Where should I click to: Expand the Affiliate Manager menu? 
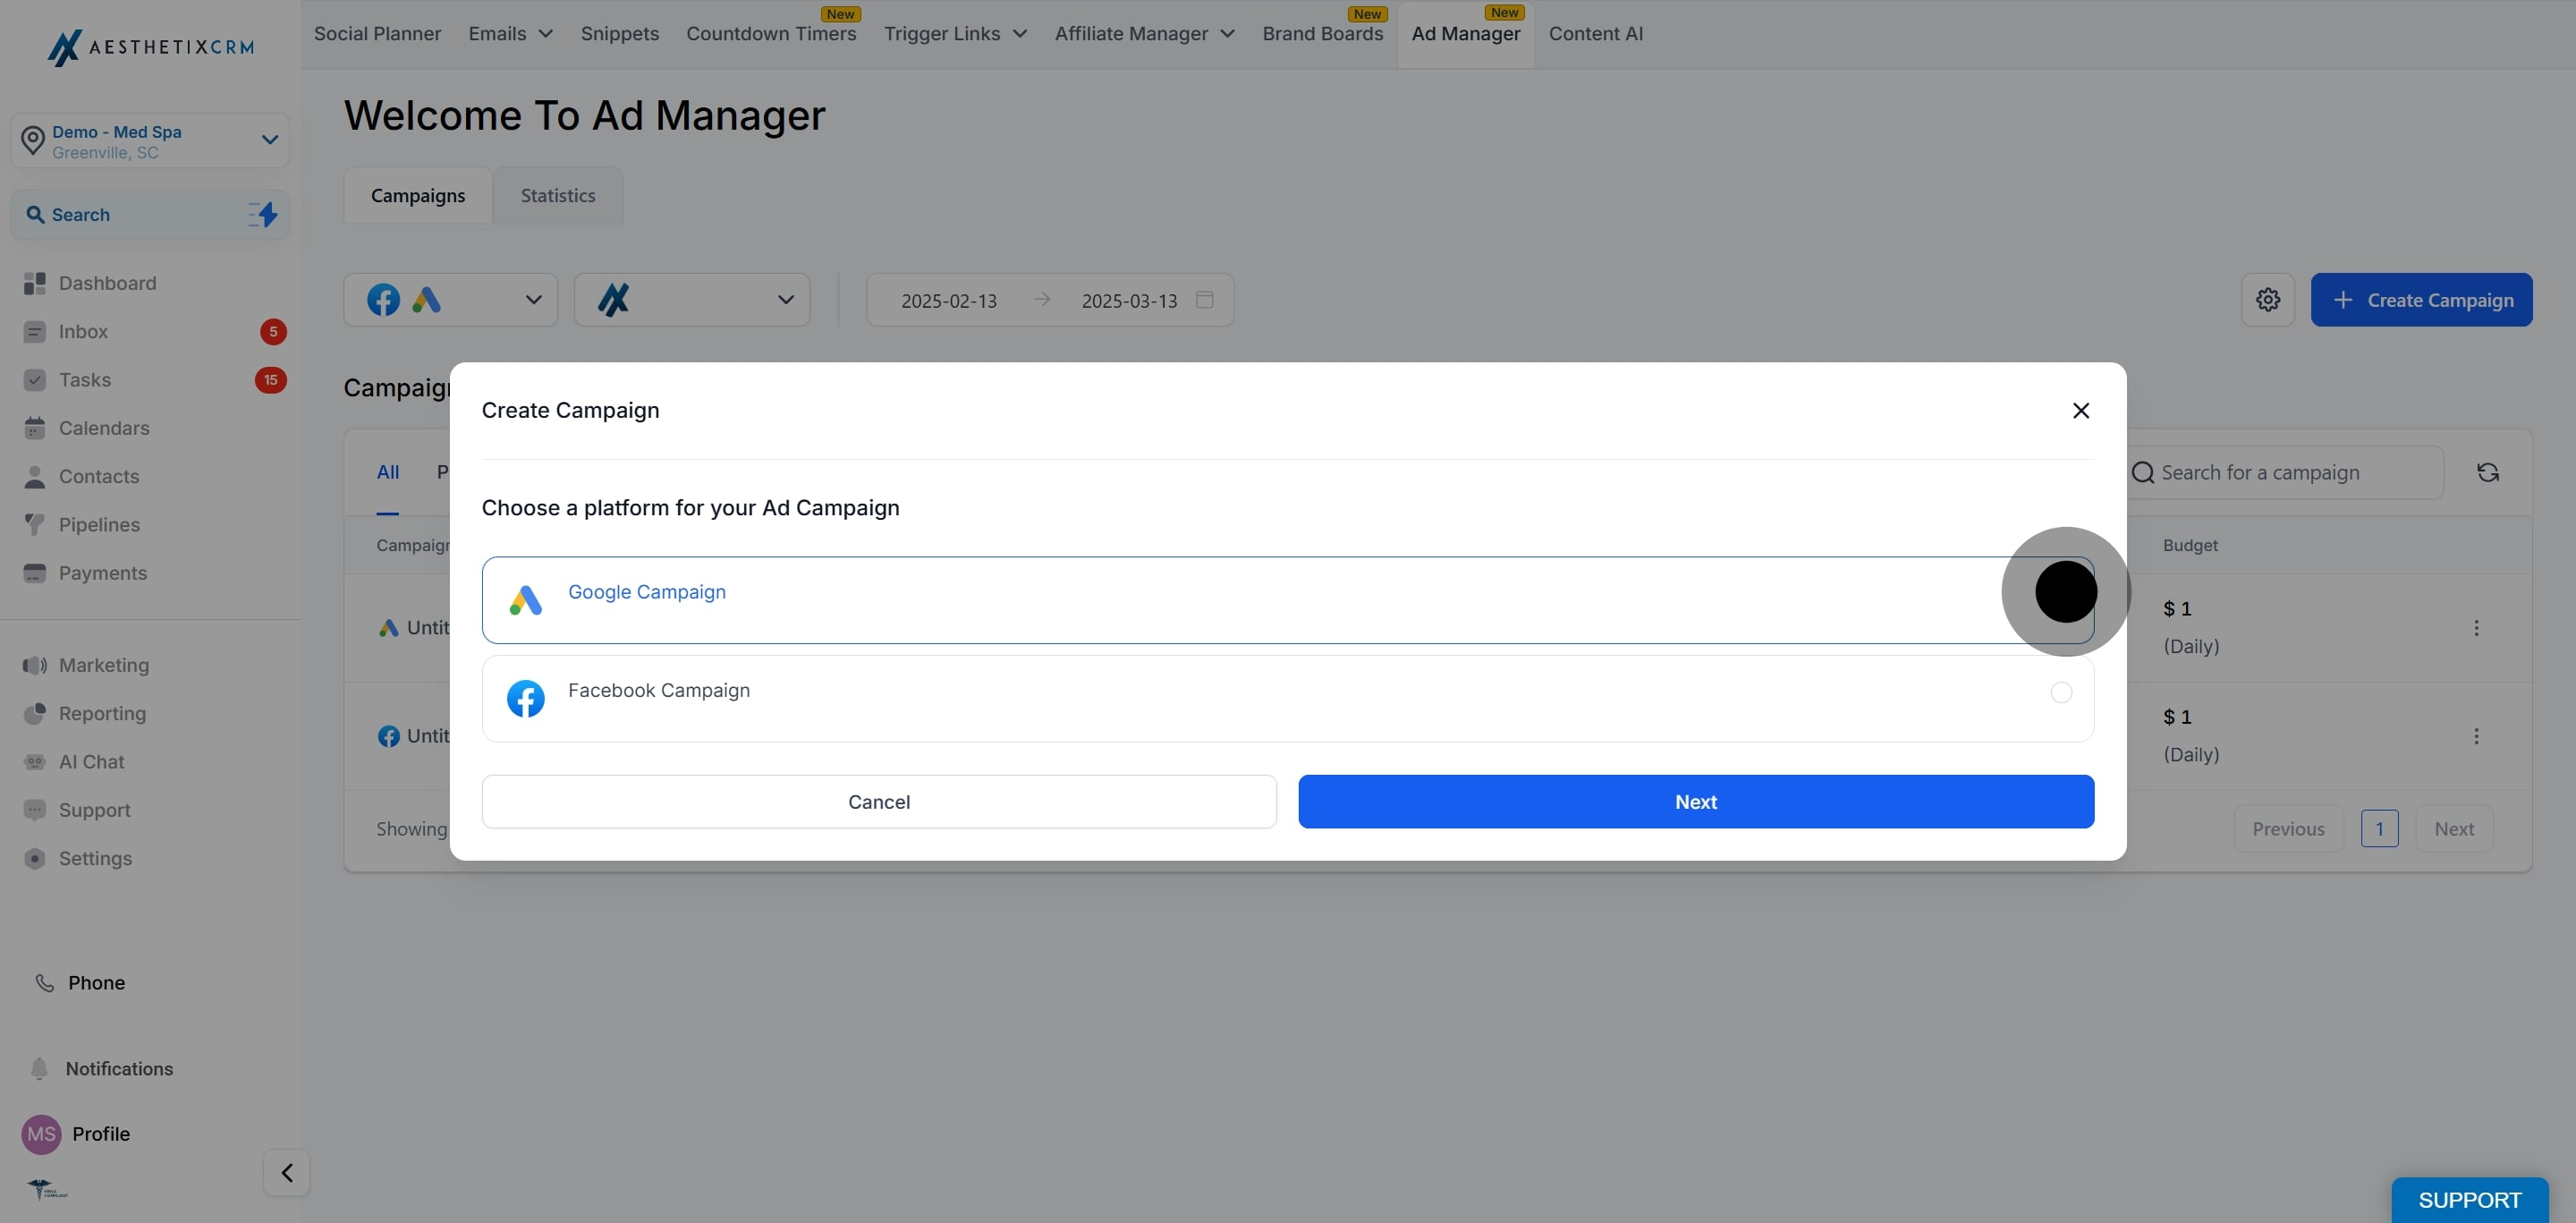click(x=1144, y=33)
